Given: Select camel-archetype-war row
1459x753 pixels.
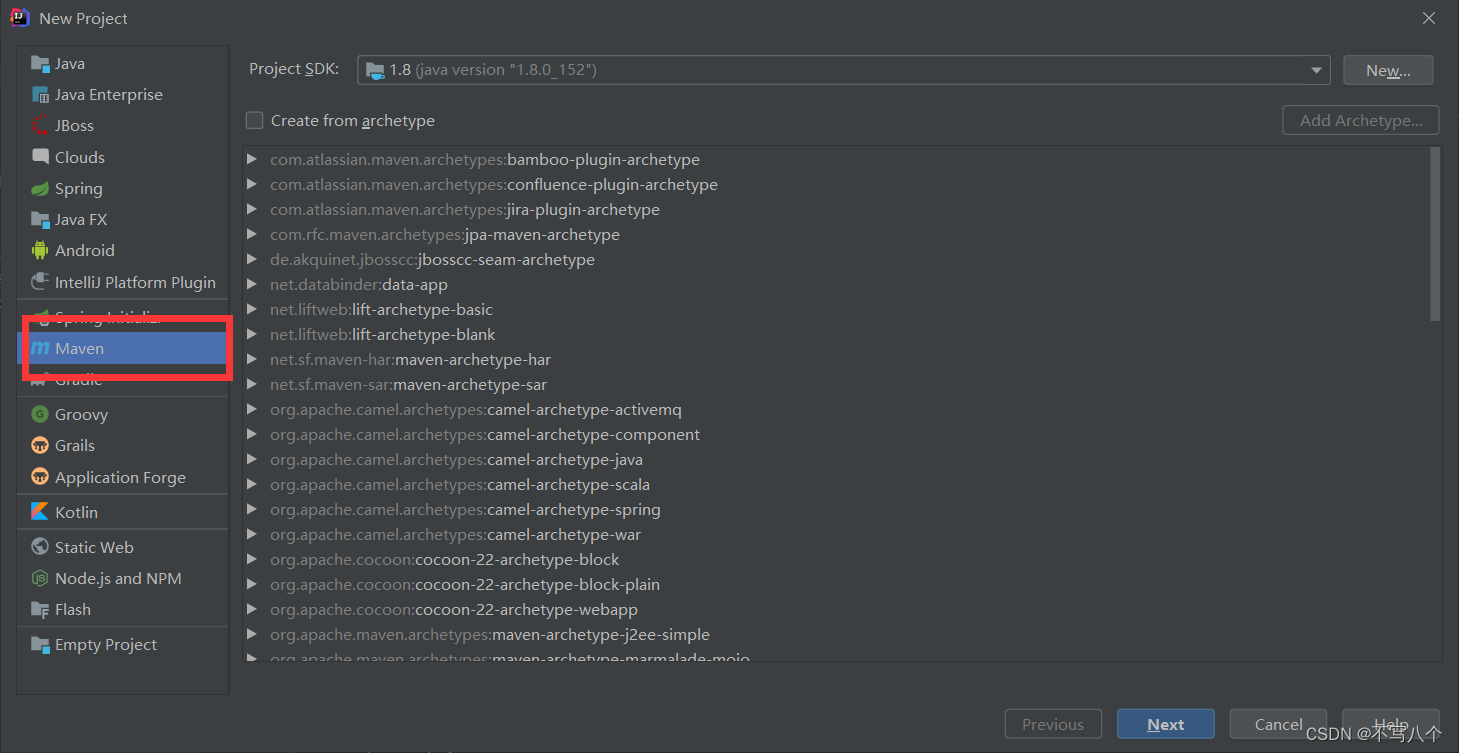Looking at the screenshot, I should pos(835,535).
